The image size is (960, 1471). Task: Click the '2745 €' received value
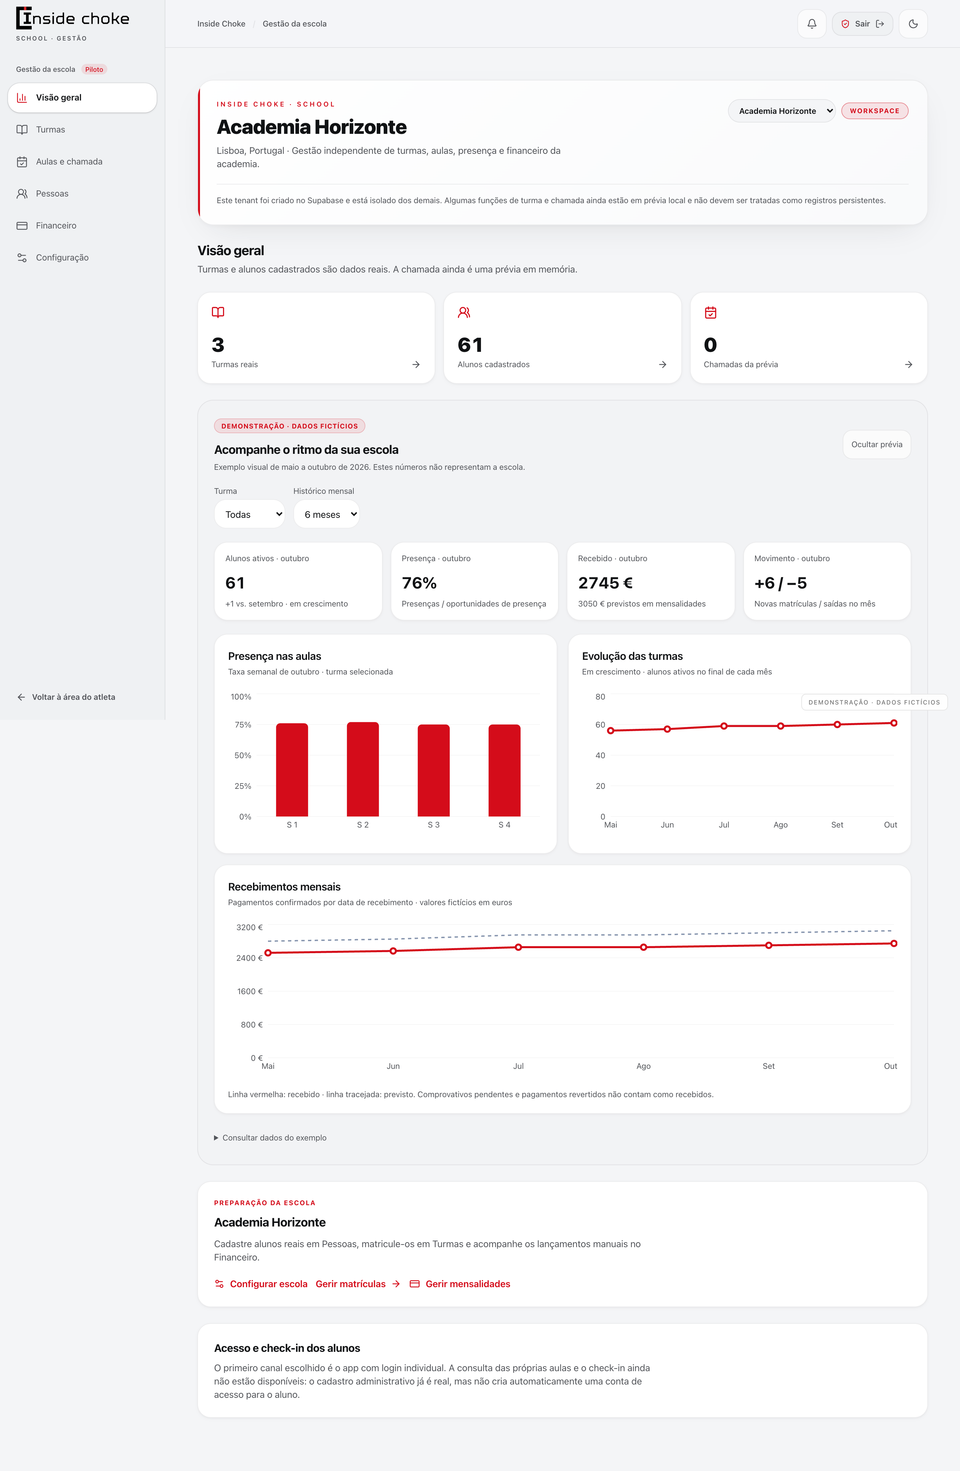pos(605,583)
